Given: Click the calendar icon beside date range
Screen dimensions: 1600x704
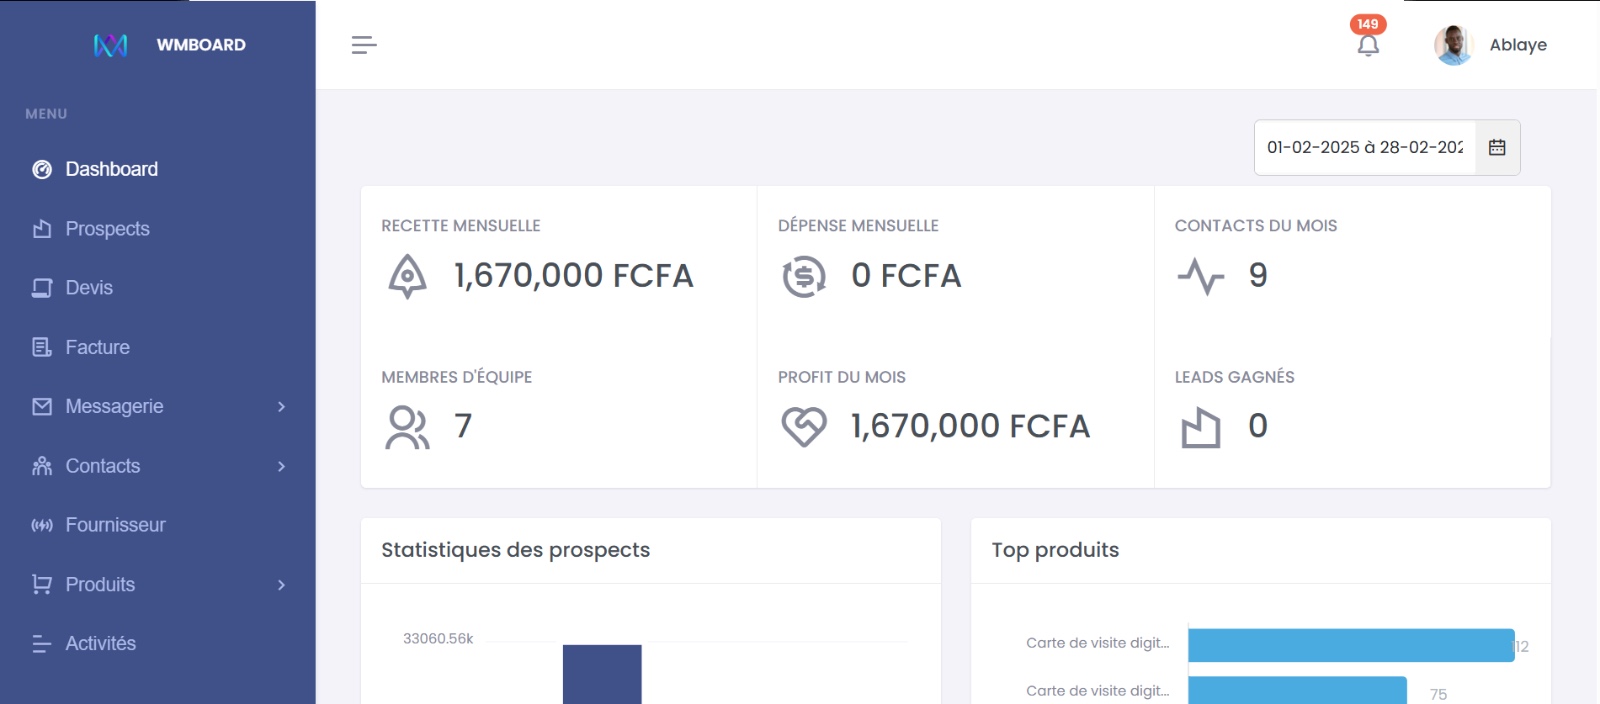Looking at the screenshot, I should (1497, 148).
